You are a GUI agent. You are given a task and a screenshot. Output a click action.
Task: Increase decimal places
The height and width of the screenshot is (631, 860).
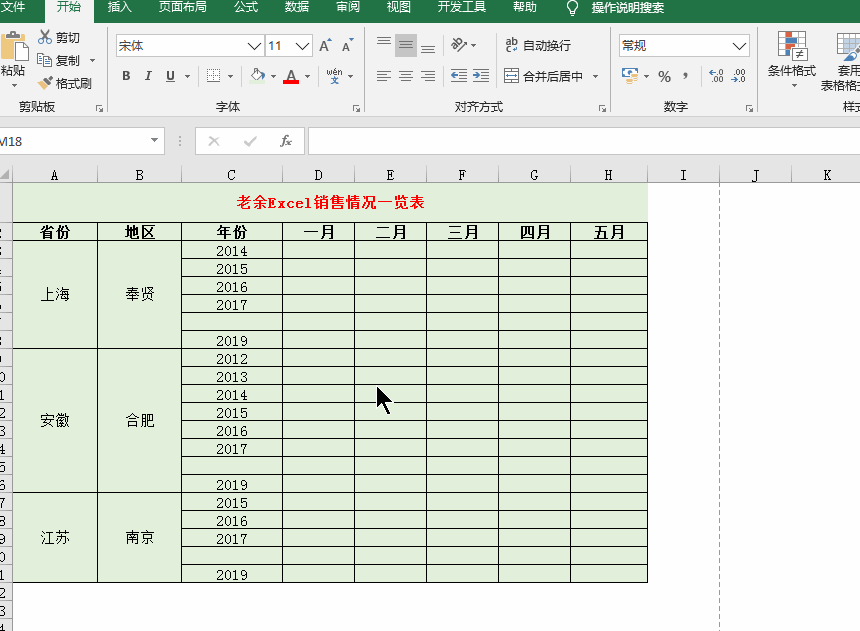point(716,76)
